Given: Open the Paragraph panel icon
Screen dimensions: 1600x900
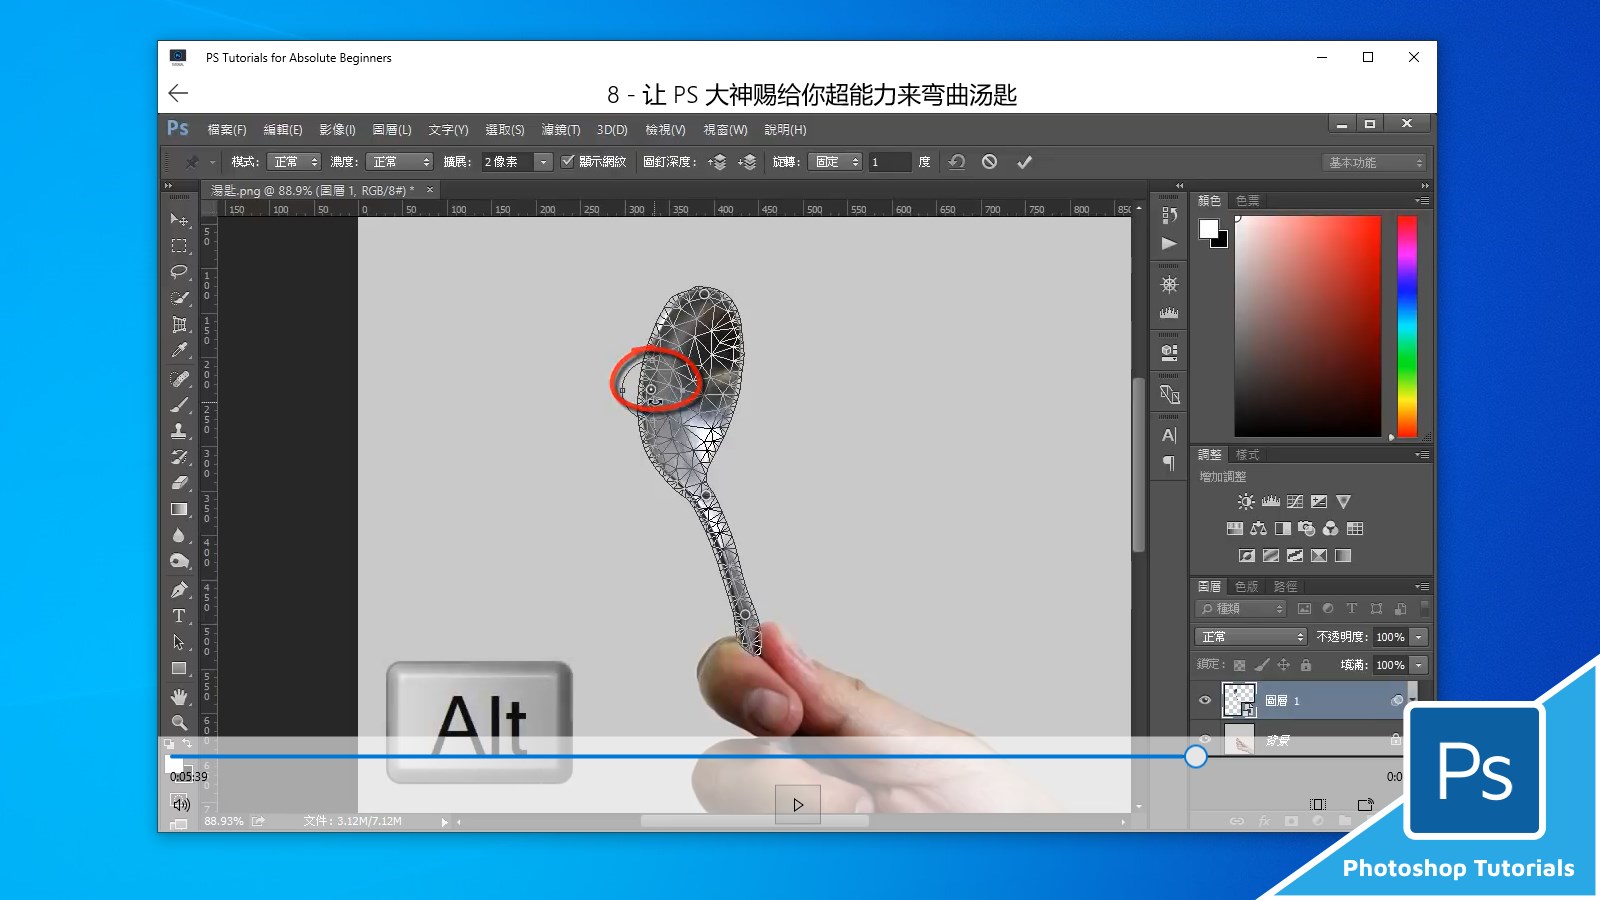Looking at the screenshot, I should (x=1169, y=463).
